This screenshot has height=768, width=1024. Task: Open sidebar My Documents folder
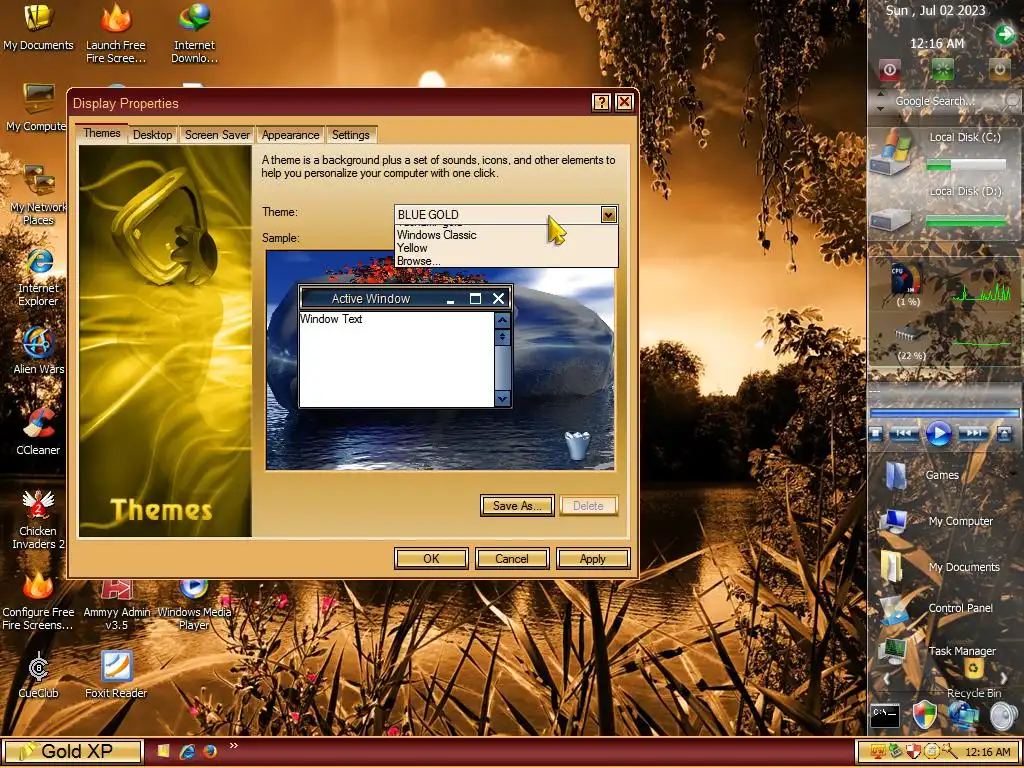pyautogui.click(x=940, y=567)
